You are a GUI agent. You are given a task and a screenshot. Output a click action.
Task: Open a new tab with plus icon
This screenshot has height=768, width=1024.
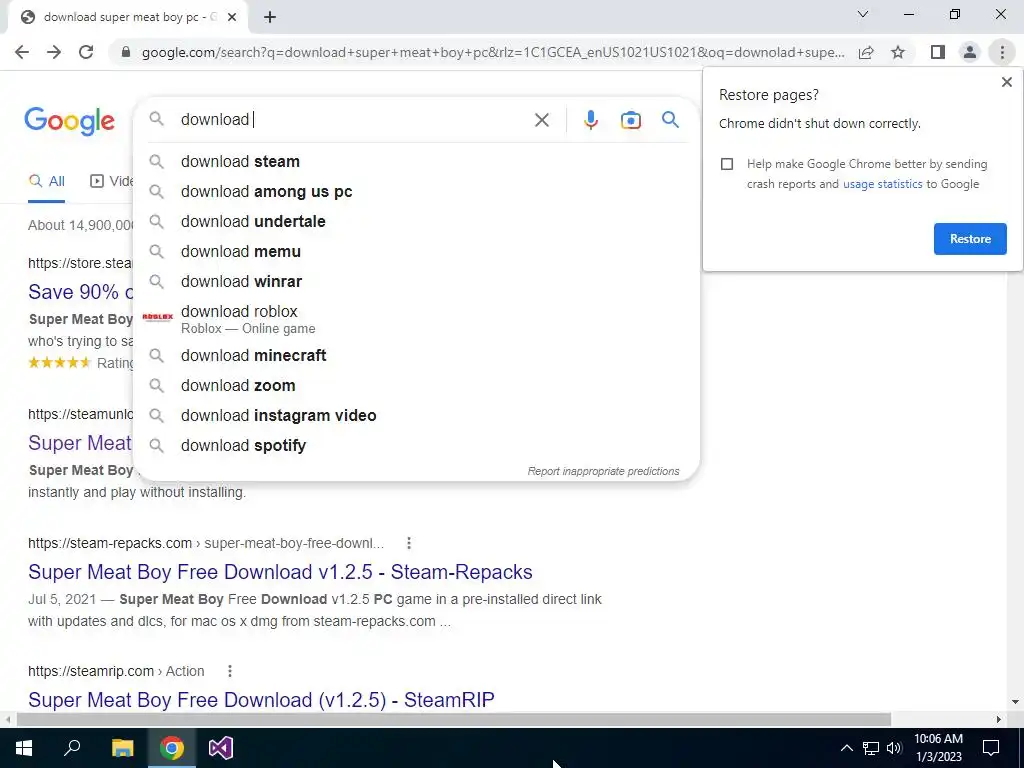270,18
